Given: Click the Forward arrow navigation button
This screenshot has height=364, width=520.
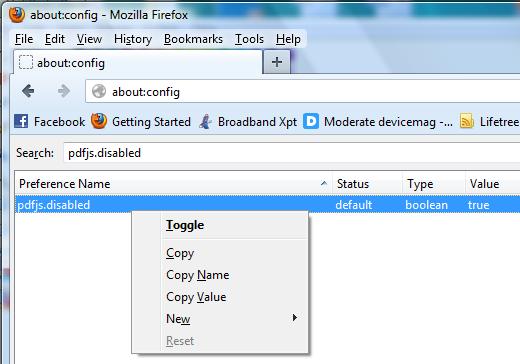Looking at the screenshot, I should click(64, 91).
